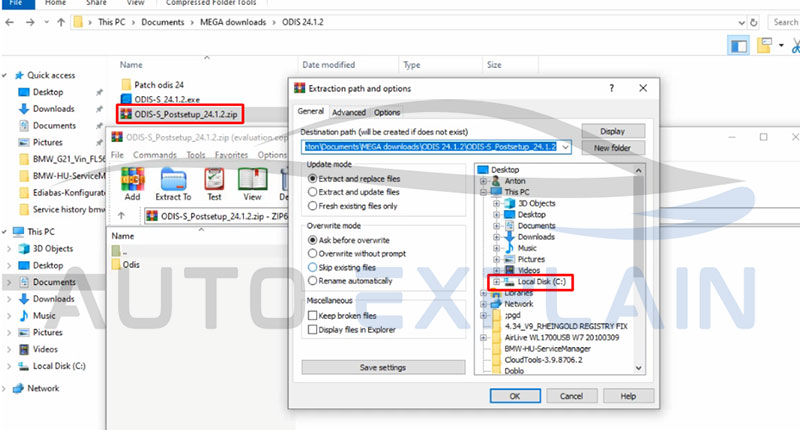The height and width of the screenshot is (430, 800).
Task: Expand Local Disk (C:) node in tree
Action: [x=496, y=282]
